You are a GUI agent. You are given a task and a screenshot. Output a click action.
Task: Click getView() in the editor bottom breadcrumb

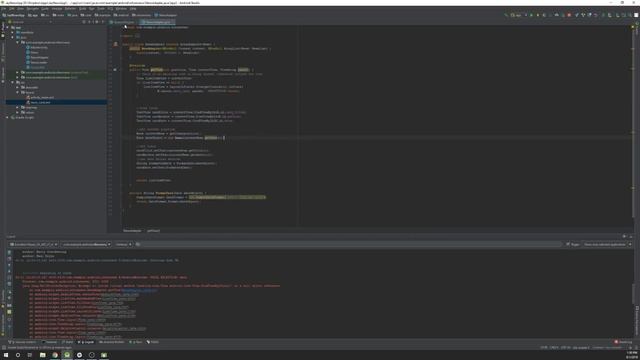pos(153,231)
